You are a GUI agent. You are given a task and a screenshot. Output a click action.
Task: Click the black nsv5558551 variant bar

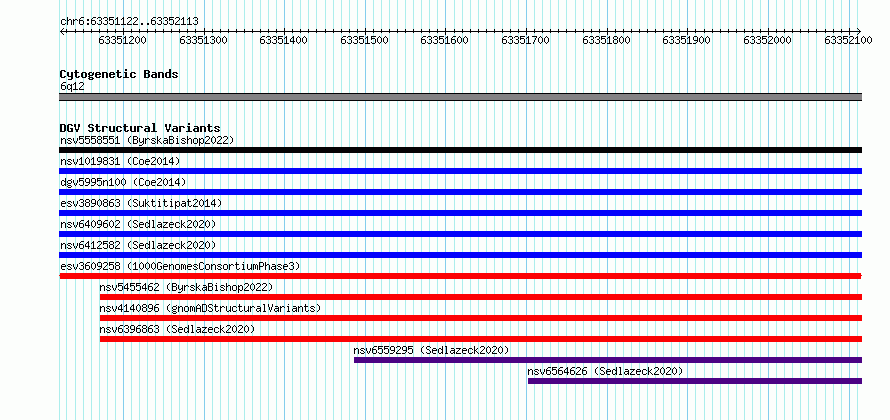(x=460, y=150)
